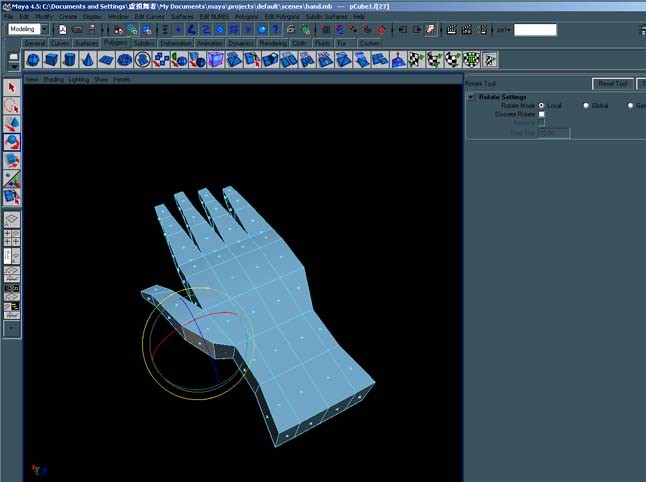Switch to the Animation shelf tab
This screenshot has width=646, height=482.
[x=209, y=43]
